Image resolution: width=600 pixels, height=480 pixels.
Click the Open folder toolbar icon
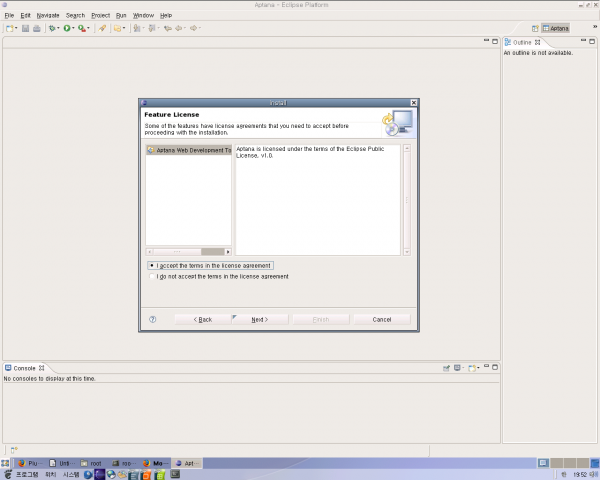[x=117, y=28]
